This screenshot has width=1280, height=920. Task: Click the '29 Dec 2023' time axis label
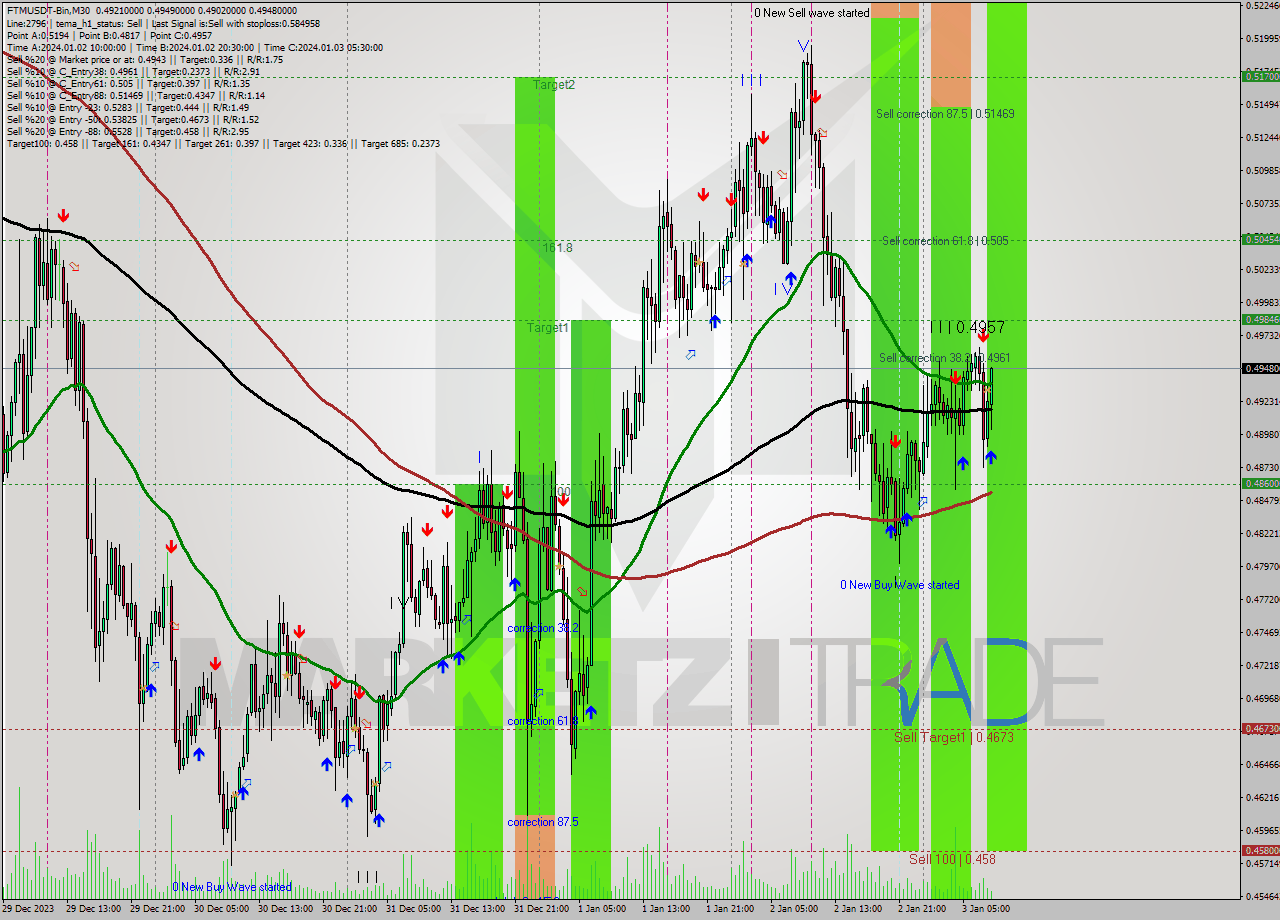(29, 909)
